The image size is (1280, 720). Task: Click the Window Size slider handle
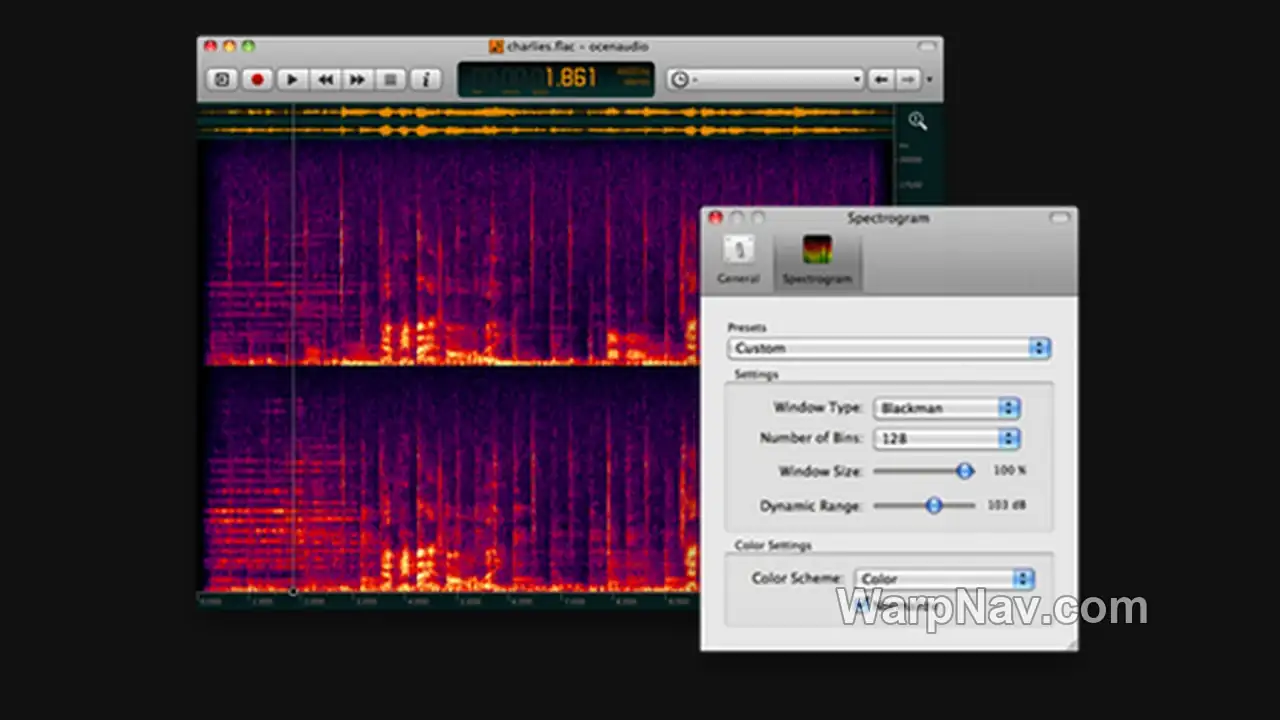pyautogui.click(x=964, y=470)
